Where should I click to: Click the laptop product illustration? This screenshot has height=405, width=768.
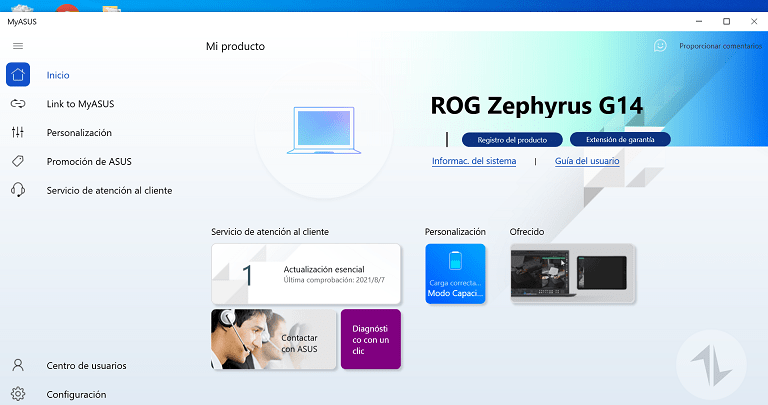(x=324, y=130)
